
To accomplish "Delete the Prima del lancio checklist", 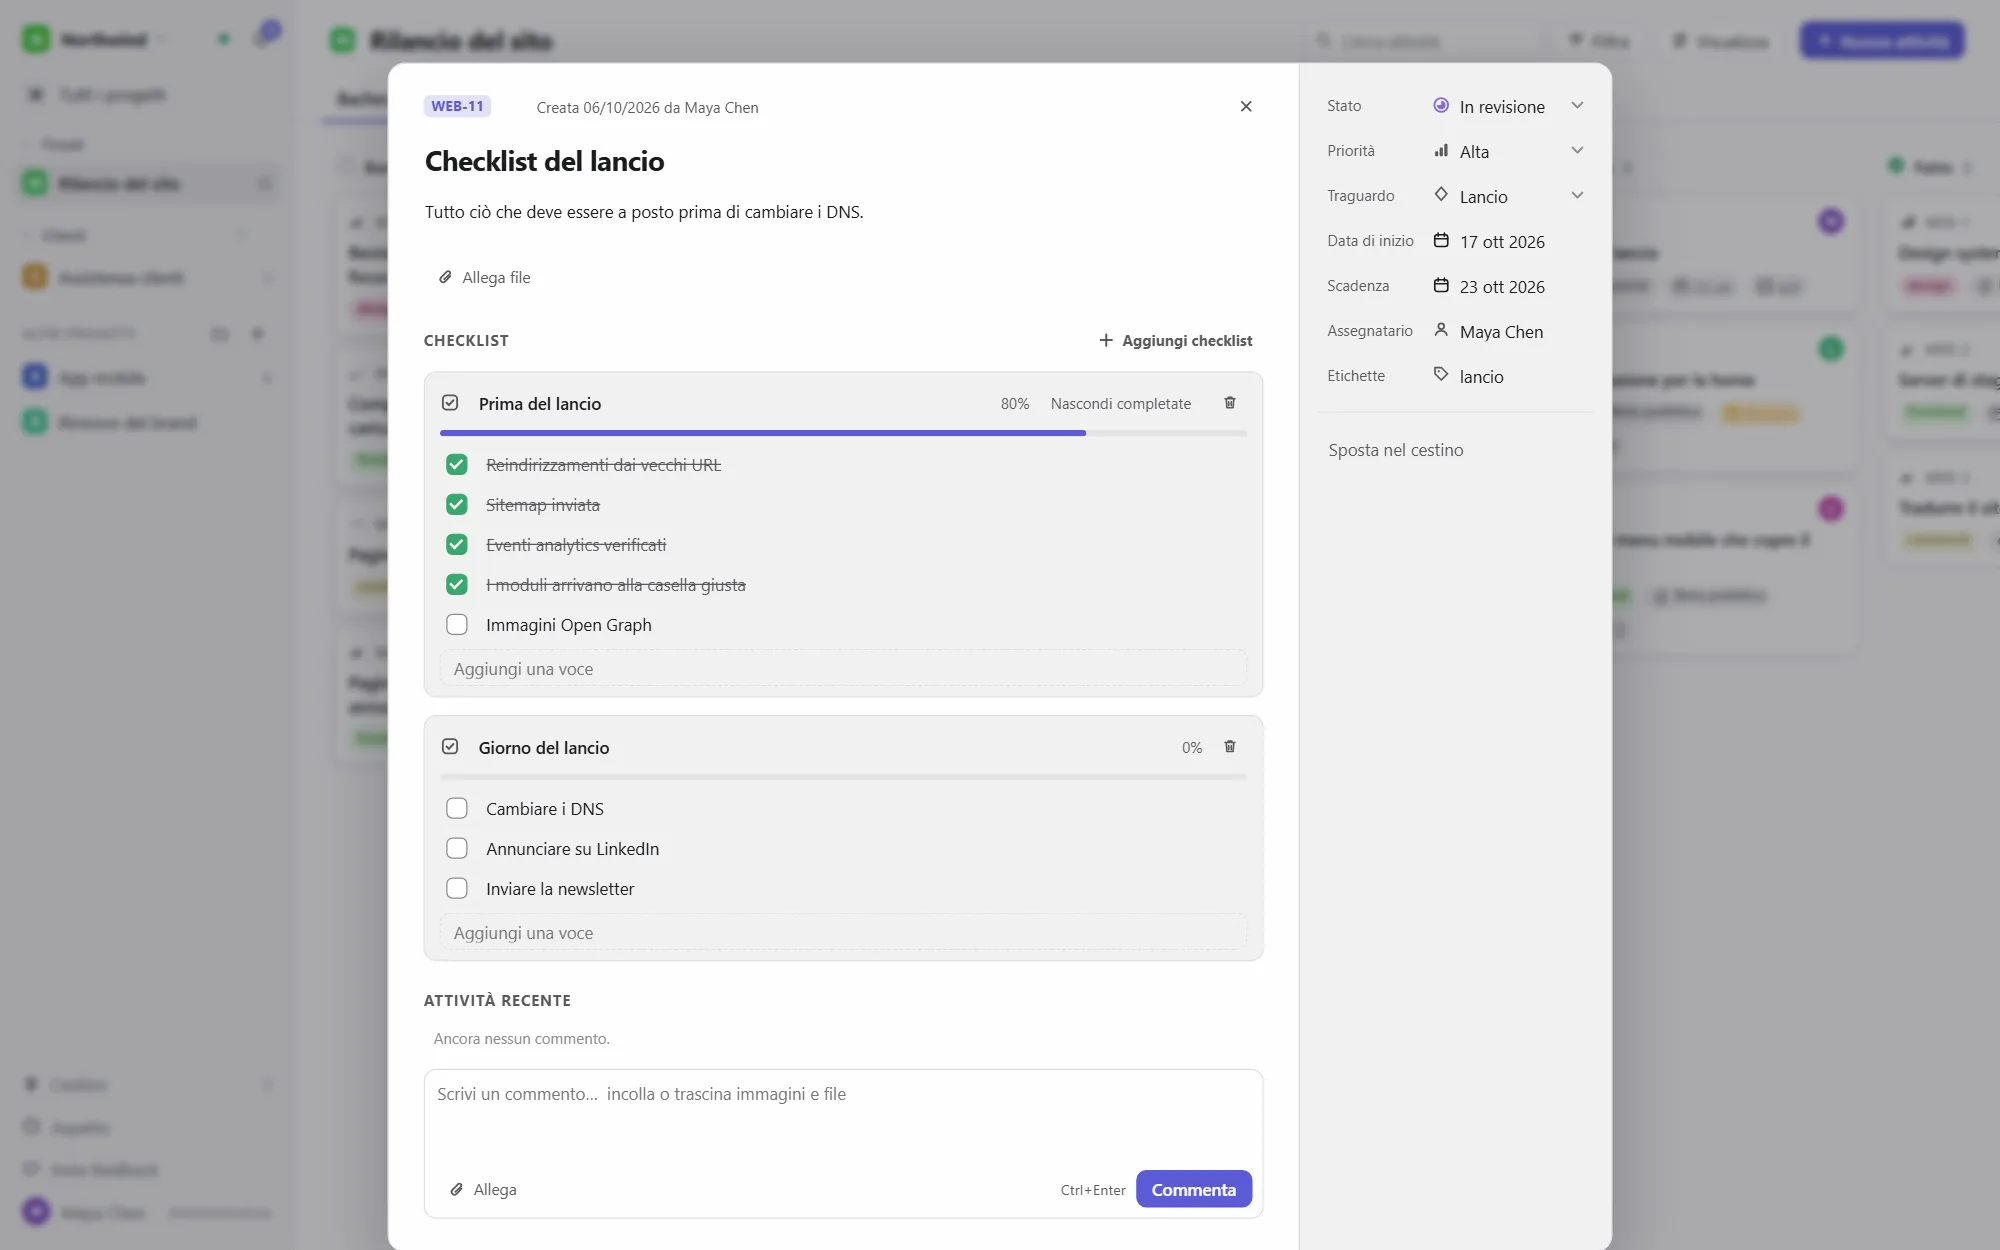I will click(1230, 403).
